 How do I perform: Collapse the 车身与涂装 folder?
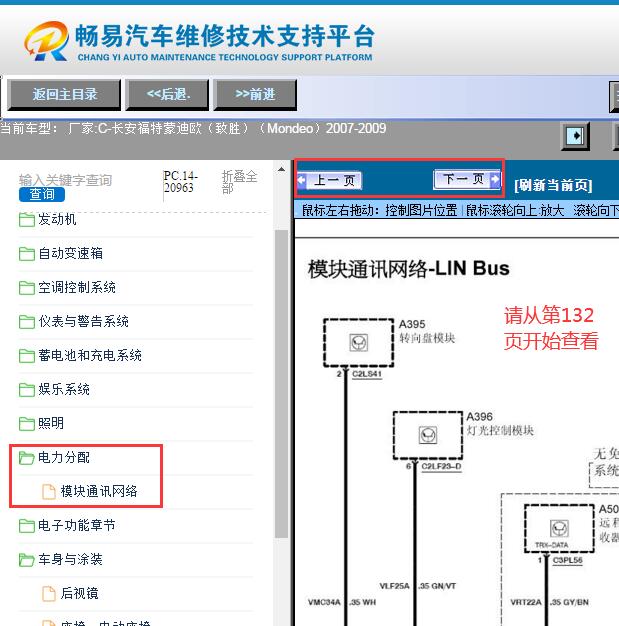[70, 559]
